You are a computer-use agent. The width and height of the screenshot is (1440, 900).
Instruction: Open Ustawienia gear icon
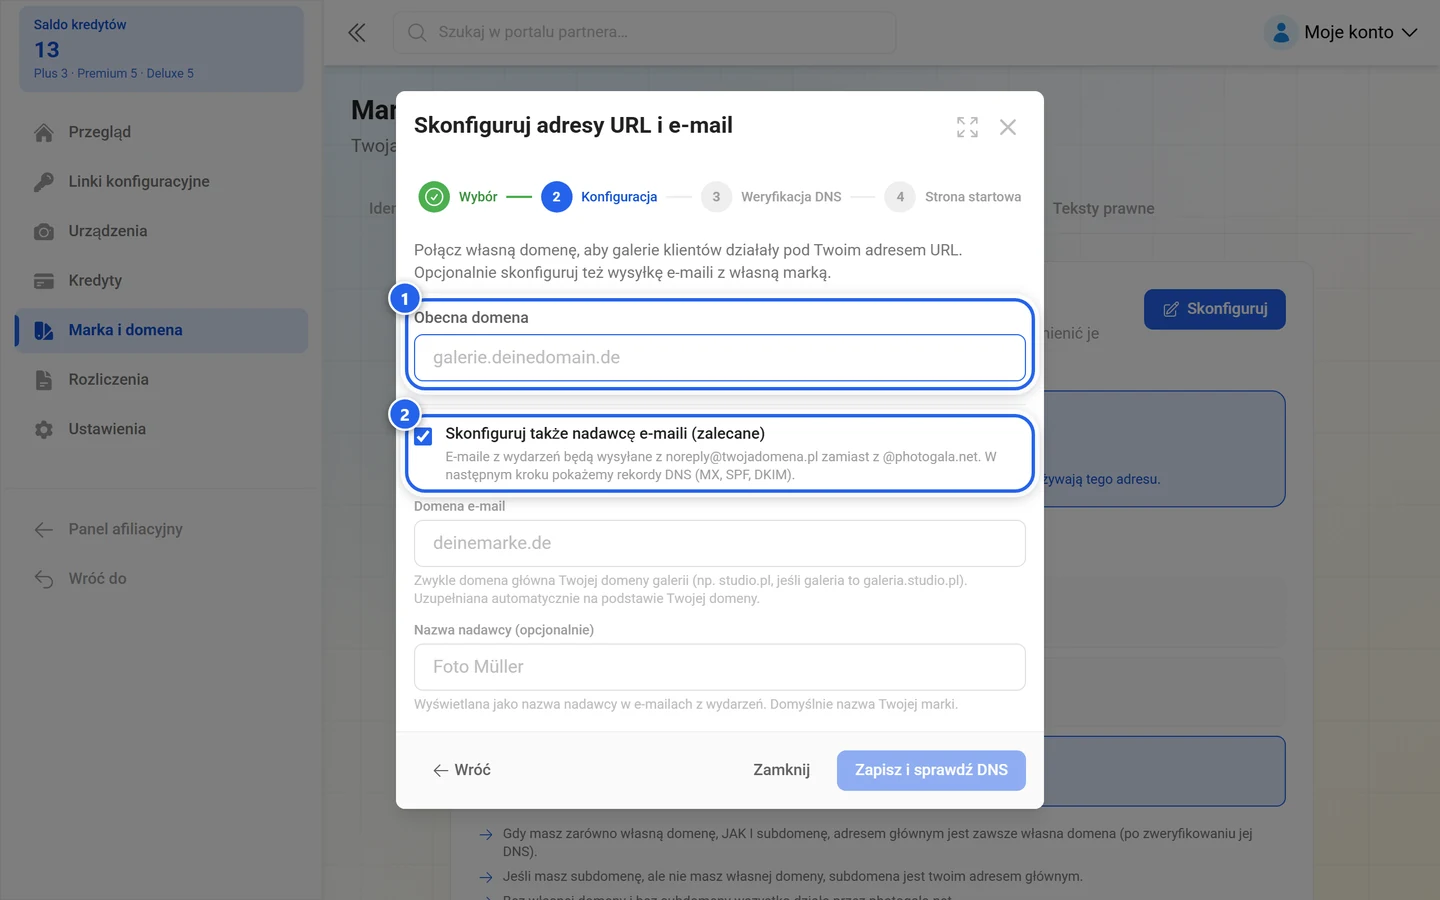point(44,430)
